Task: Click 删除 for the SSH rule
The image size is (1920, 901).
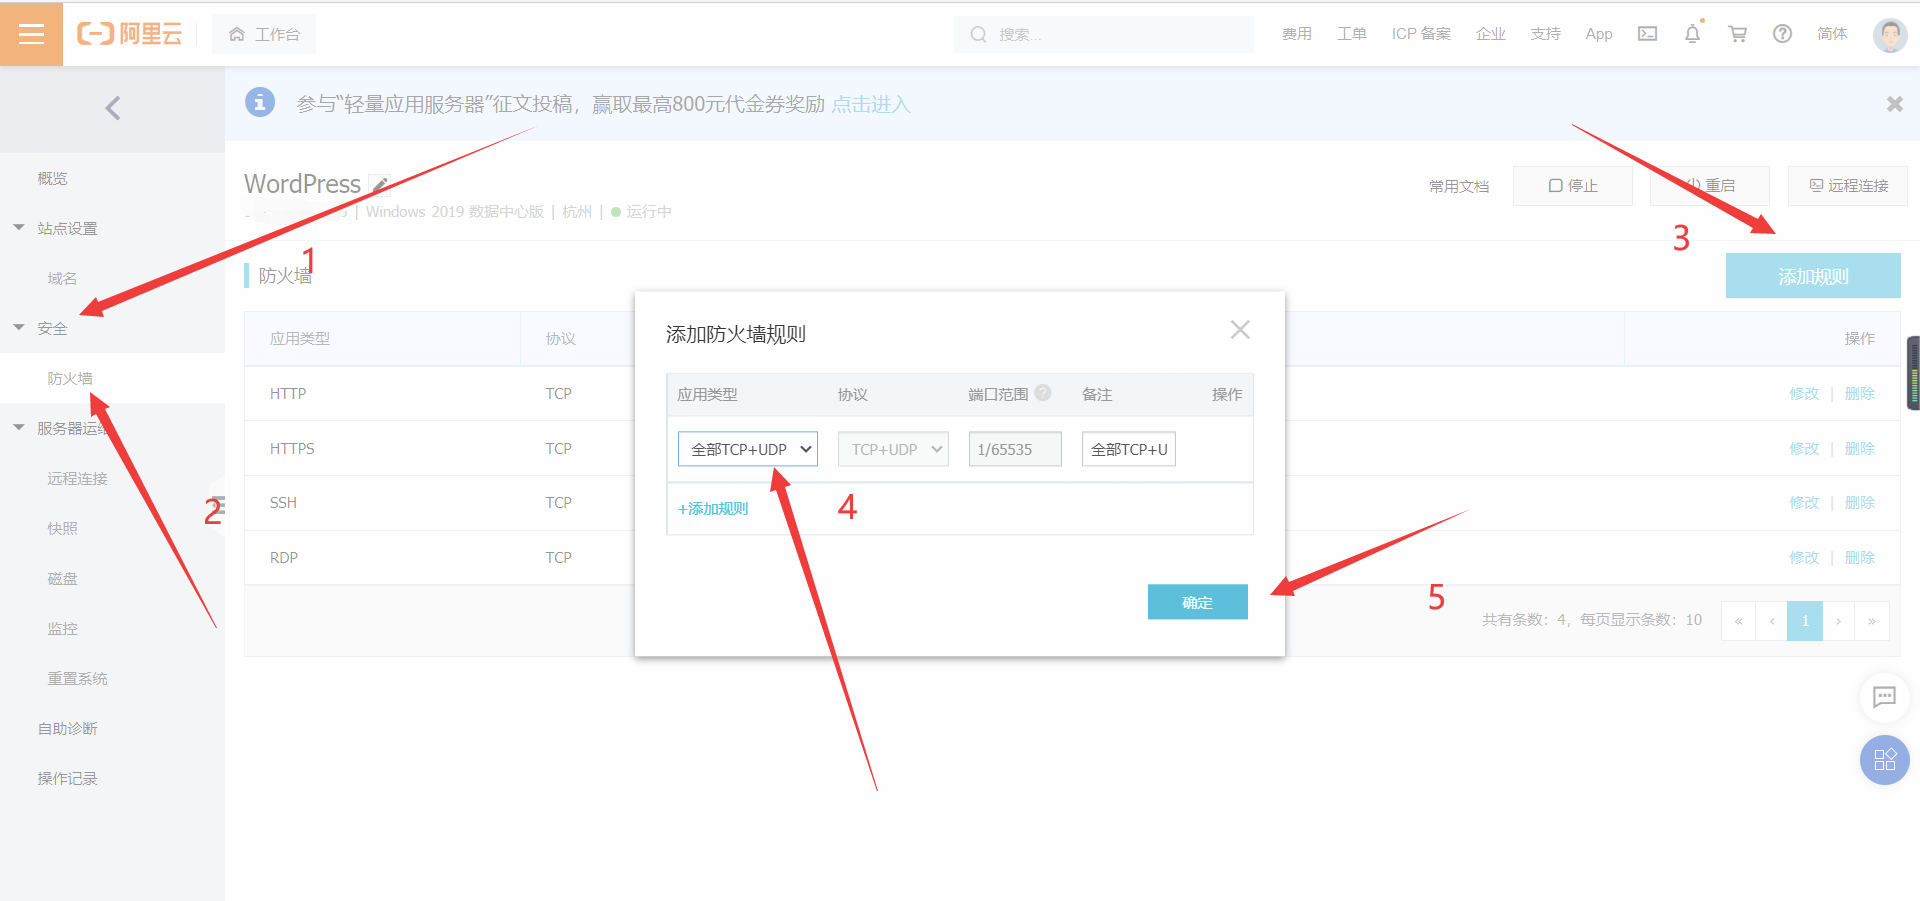Action: 1859,503
